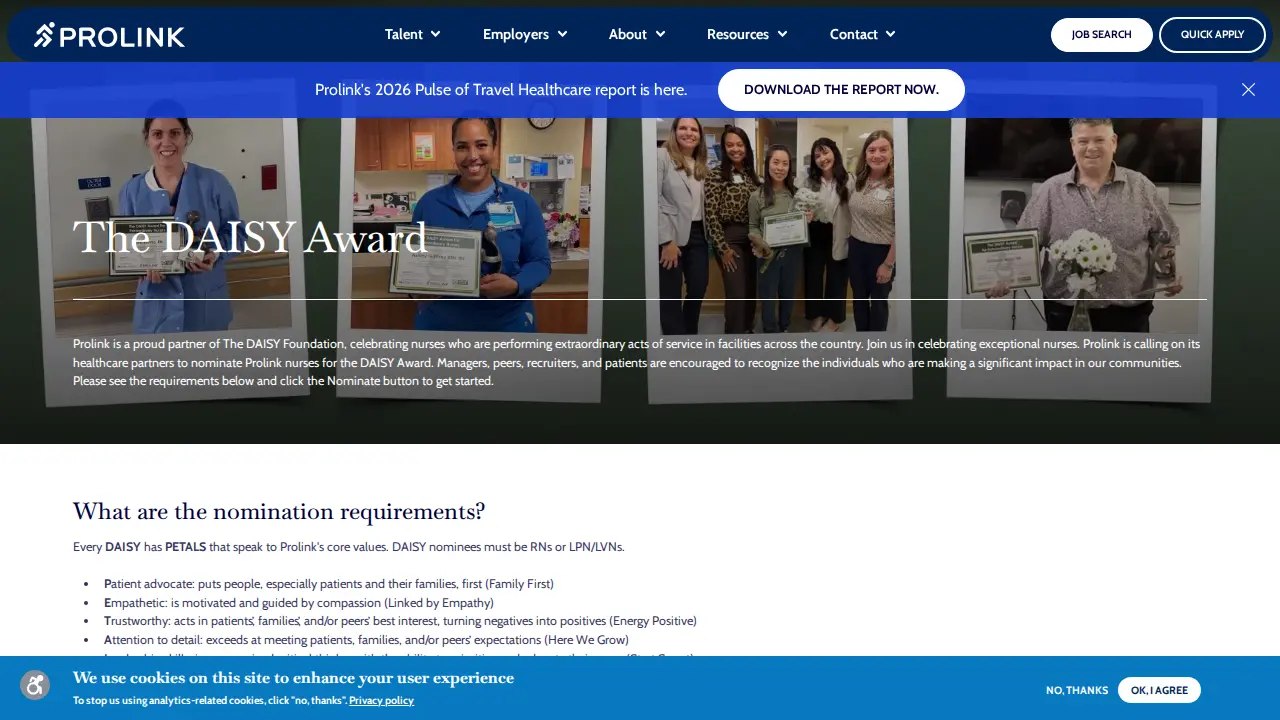Accept cookies with OK, I Agree
Viewport: 1280px width, 720px height.
[1159, 690]
